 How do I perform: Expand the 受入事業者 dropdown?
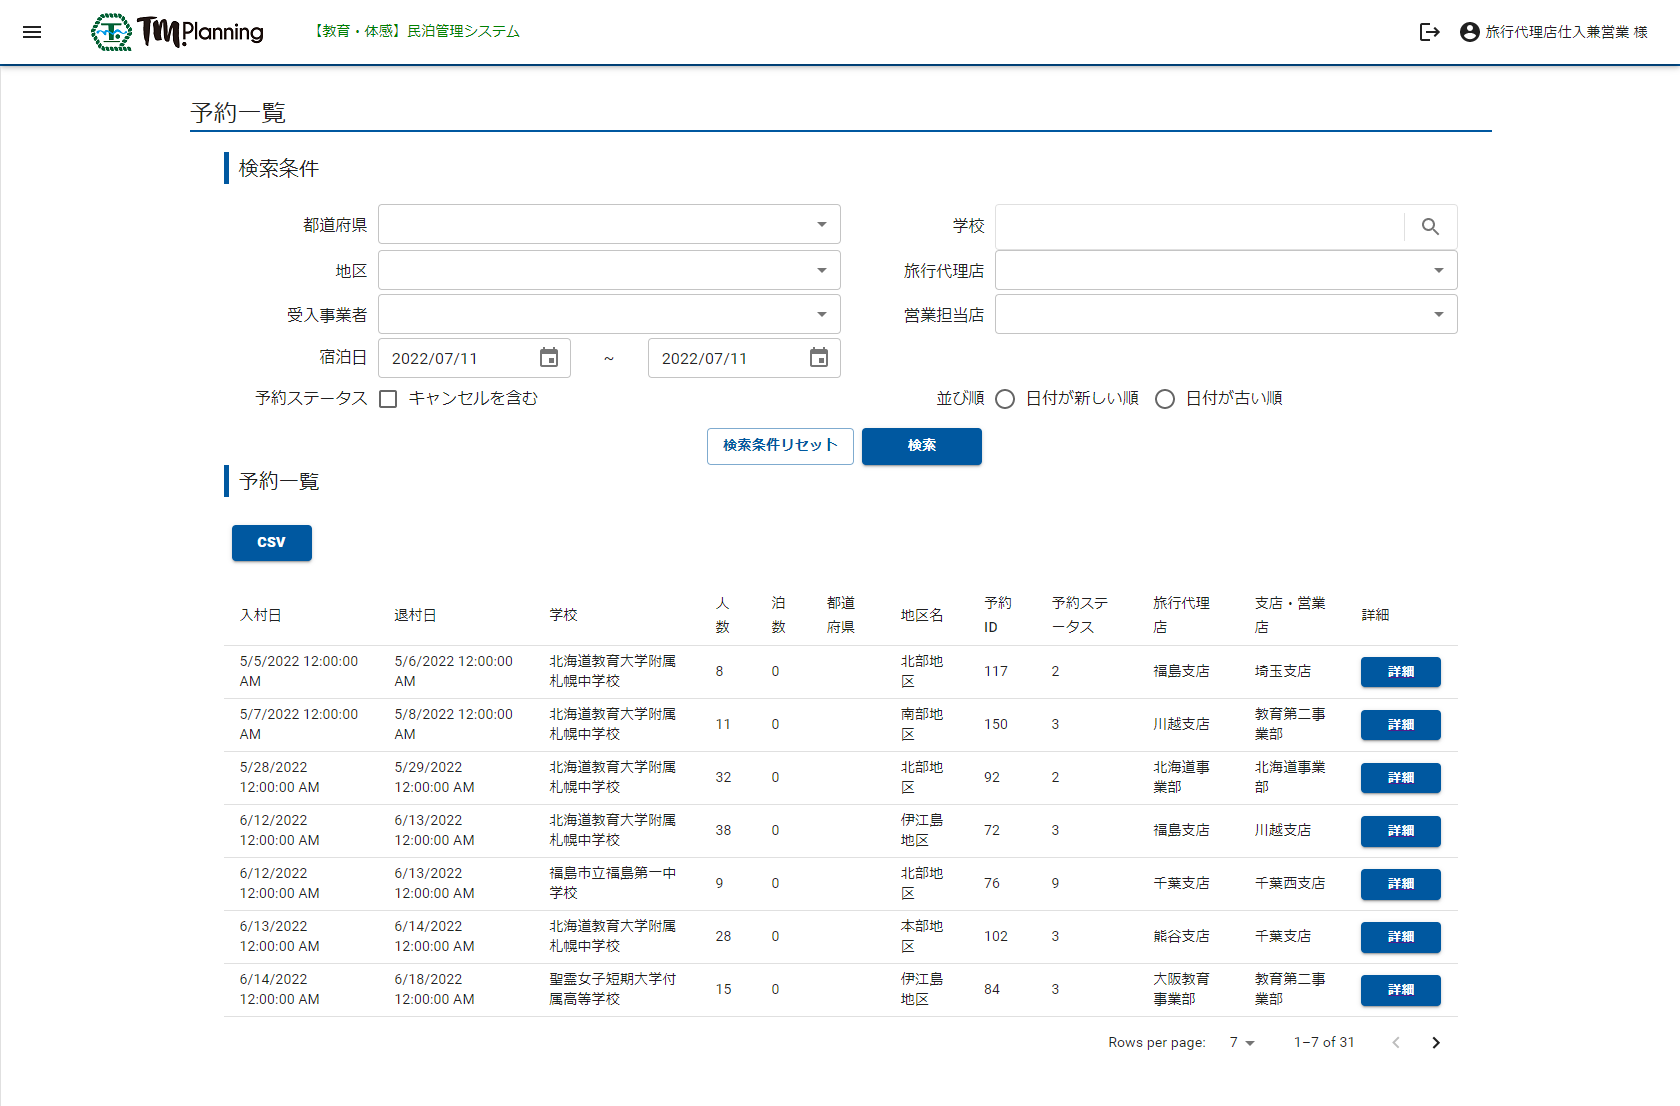[x=609, y=314]
